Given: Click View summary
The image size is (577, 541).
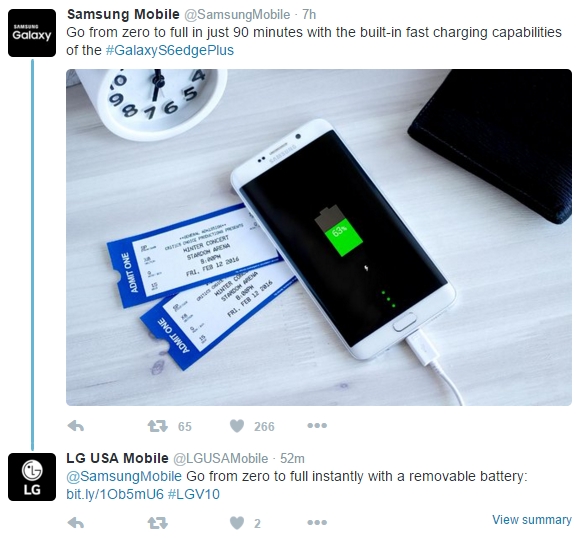Looking at the screenshot, I should pos(532,520).
